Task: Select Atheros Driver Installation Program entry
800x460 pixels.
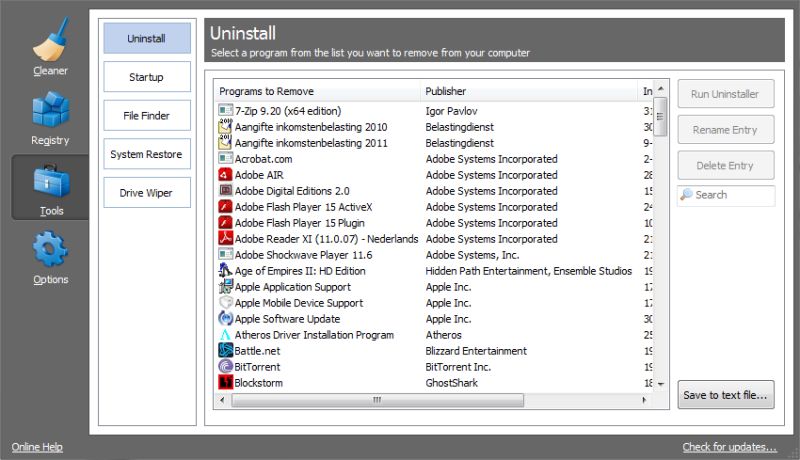Action: pyautogui.click(x=314, y=335)
